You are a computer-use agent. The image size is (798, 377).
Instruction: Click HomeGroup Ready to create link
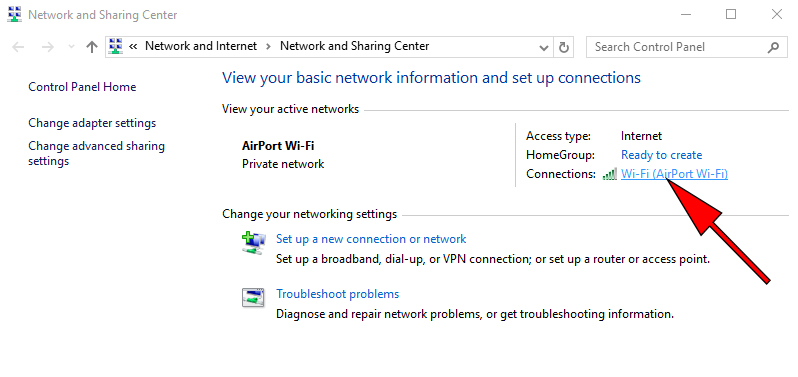pos(662,155)
